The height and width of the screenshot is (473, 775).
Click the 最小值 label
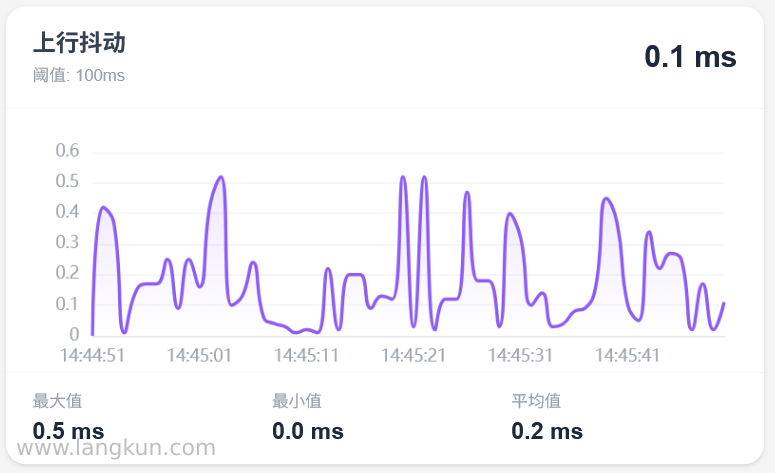pyautogui.click(x=297, y=401)
